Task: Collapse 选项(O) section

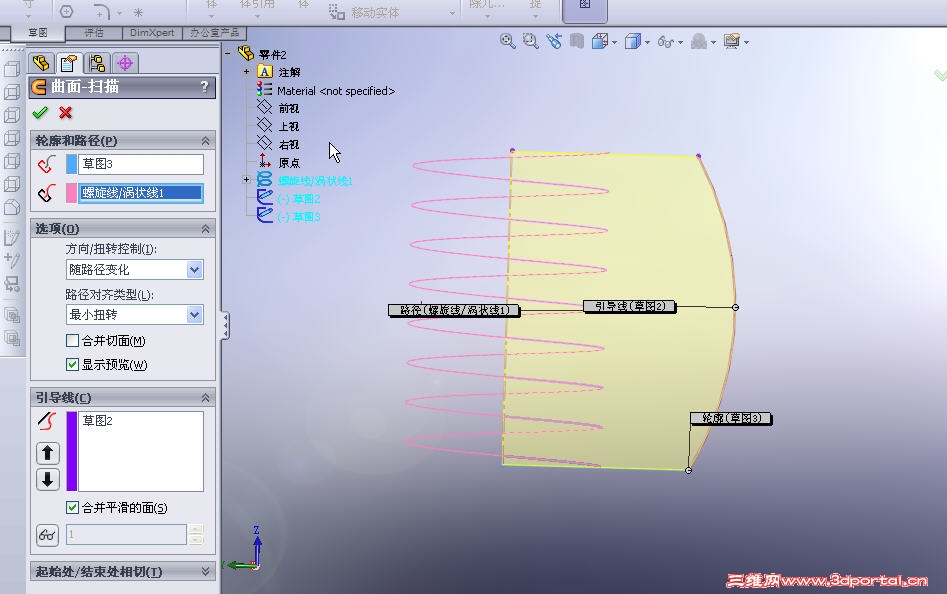Action: [x=205, y=229]
